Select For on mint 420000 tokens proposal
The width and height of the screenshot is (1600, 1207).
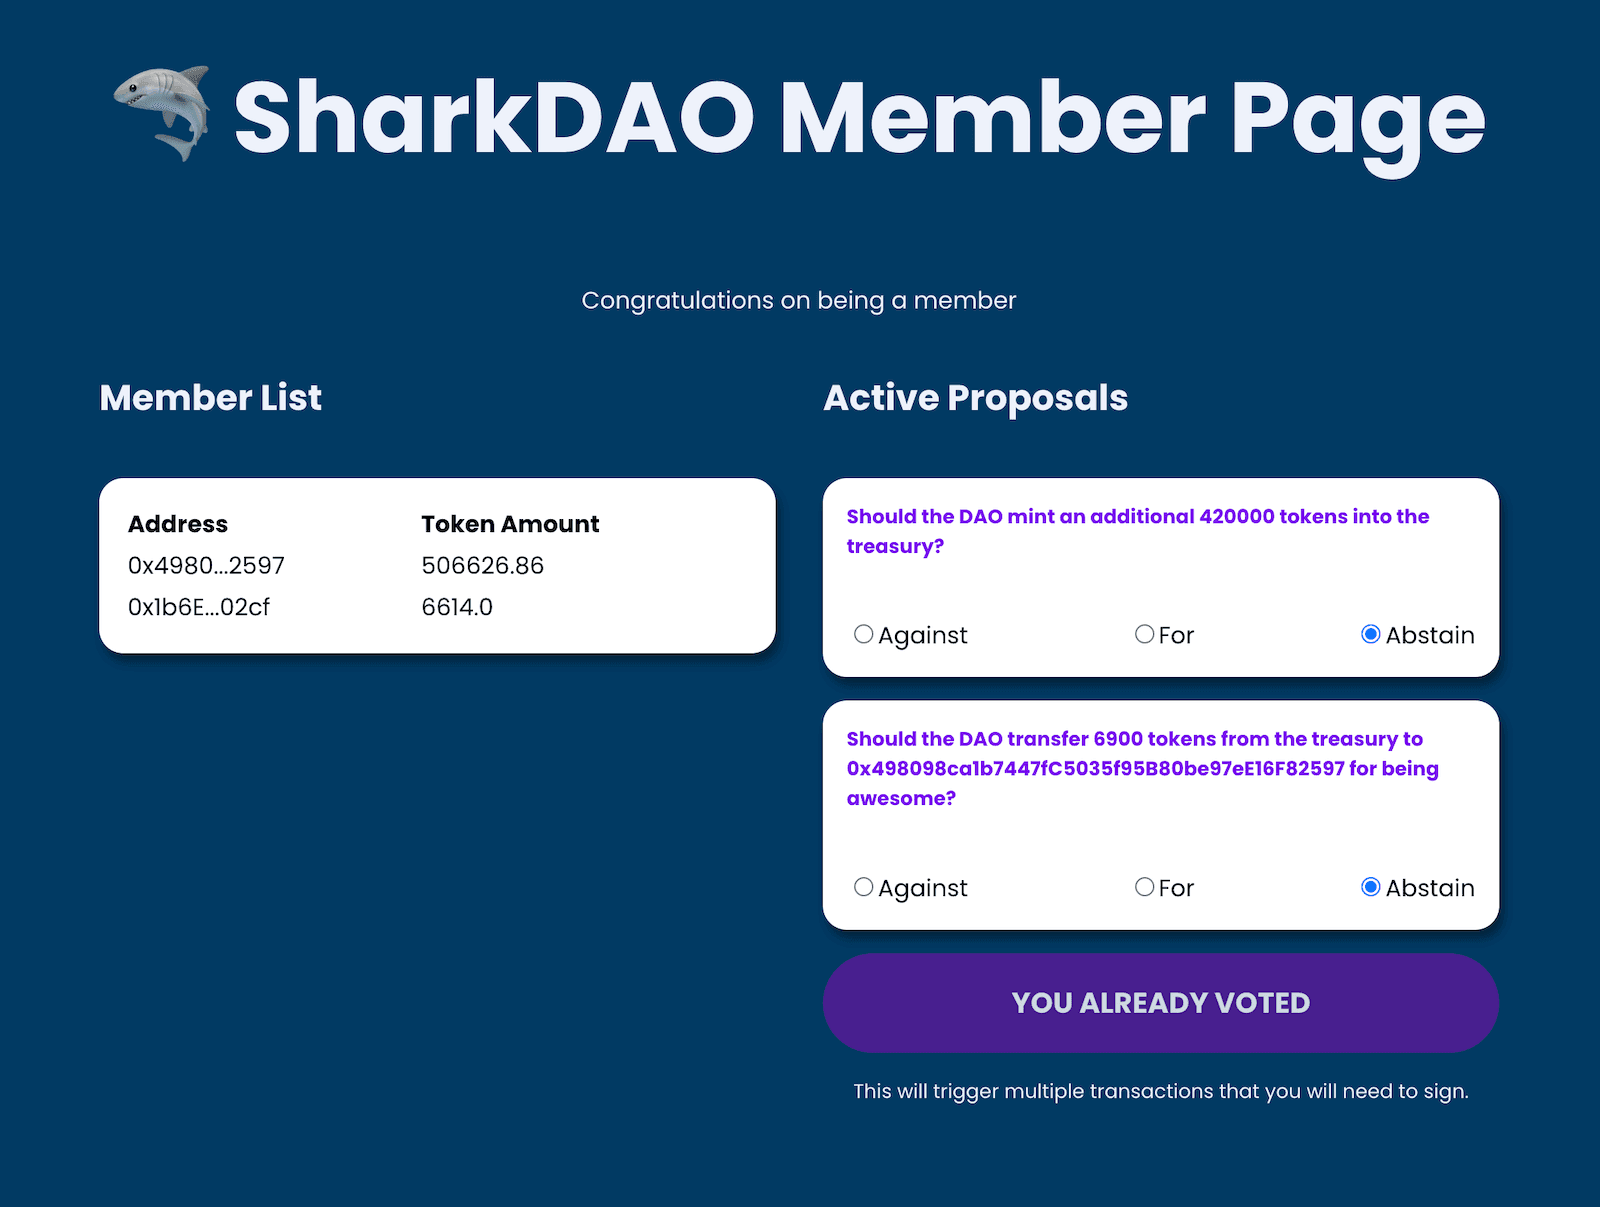[1145, 634]
